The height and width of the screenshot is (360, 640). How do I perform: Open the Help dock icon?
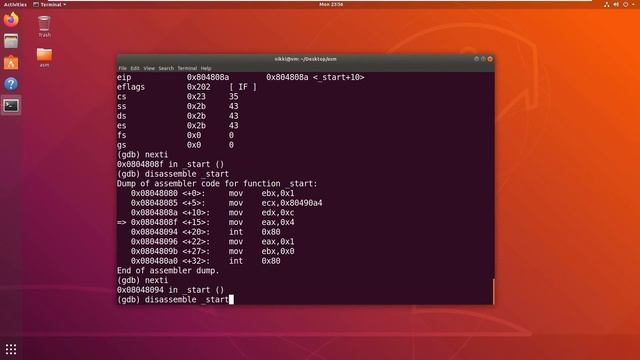11,84
